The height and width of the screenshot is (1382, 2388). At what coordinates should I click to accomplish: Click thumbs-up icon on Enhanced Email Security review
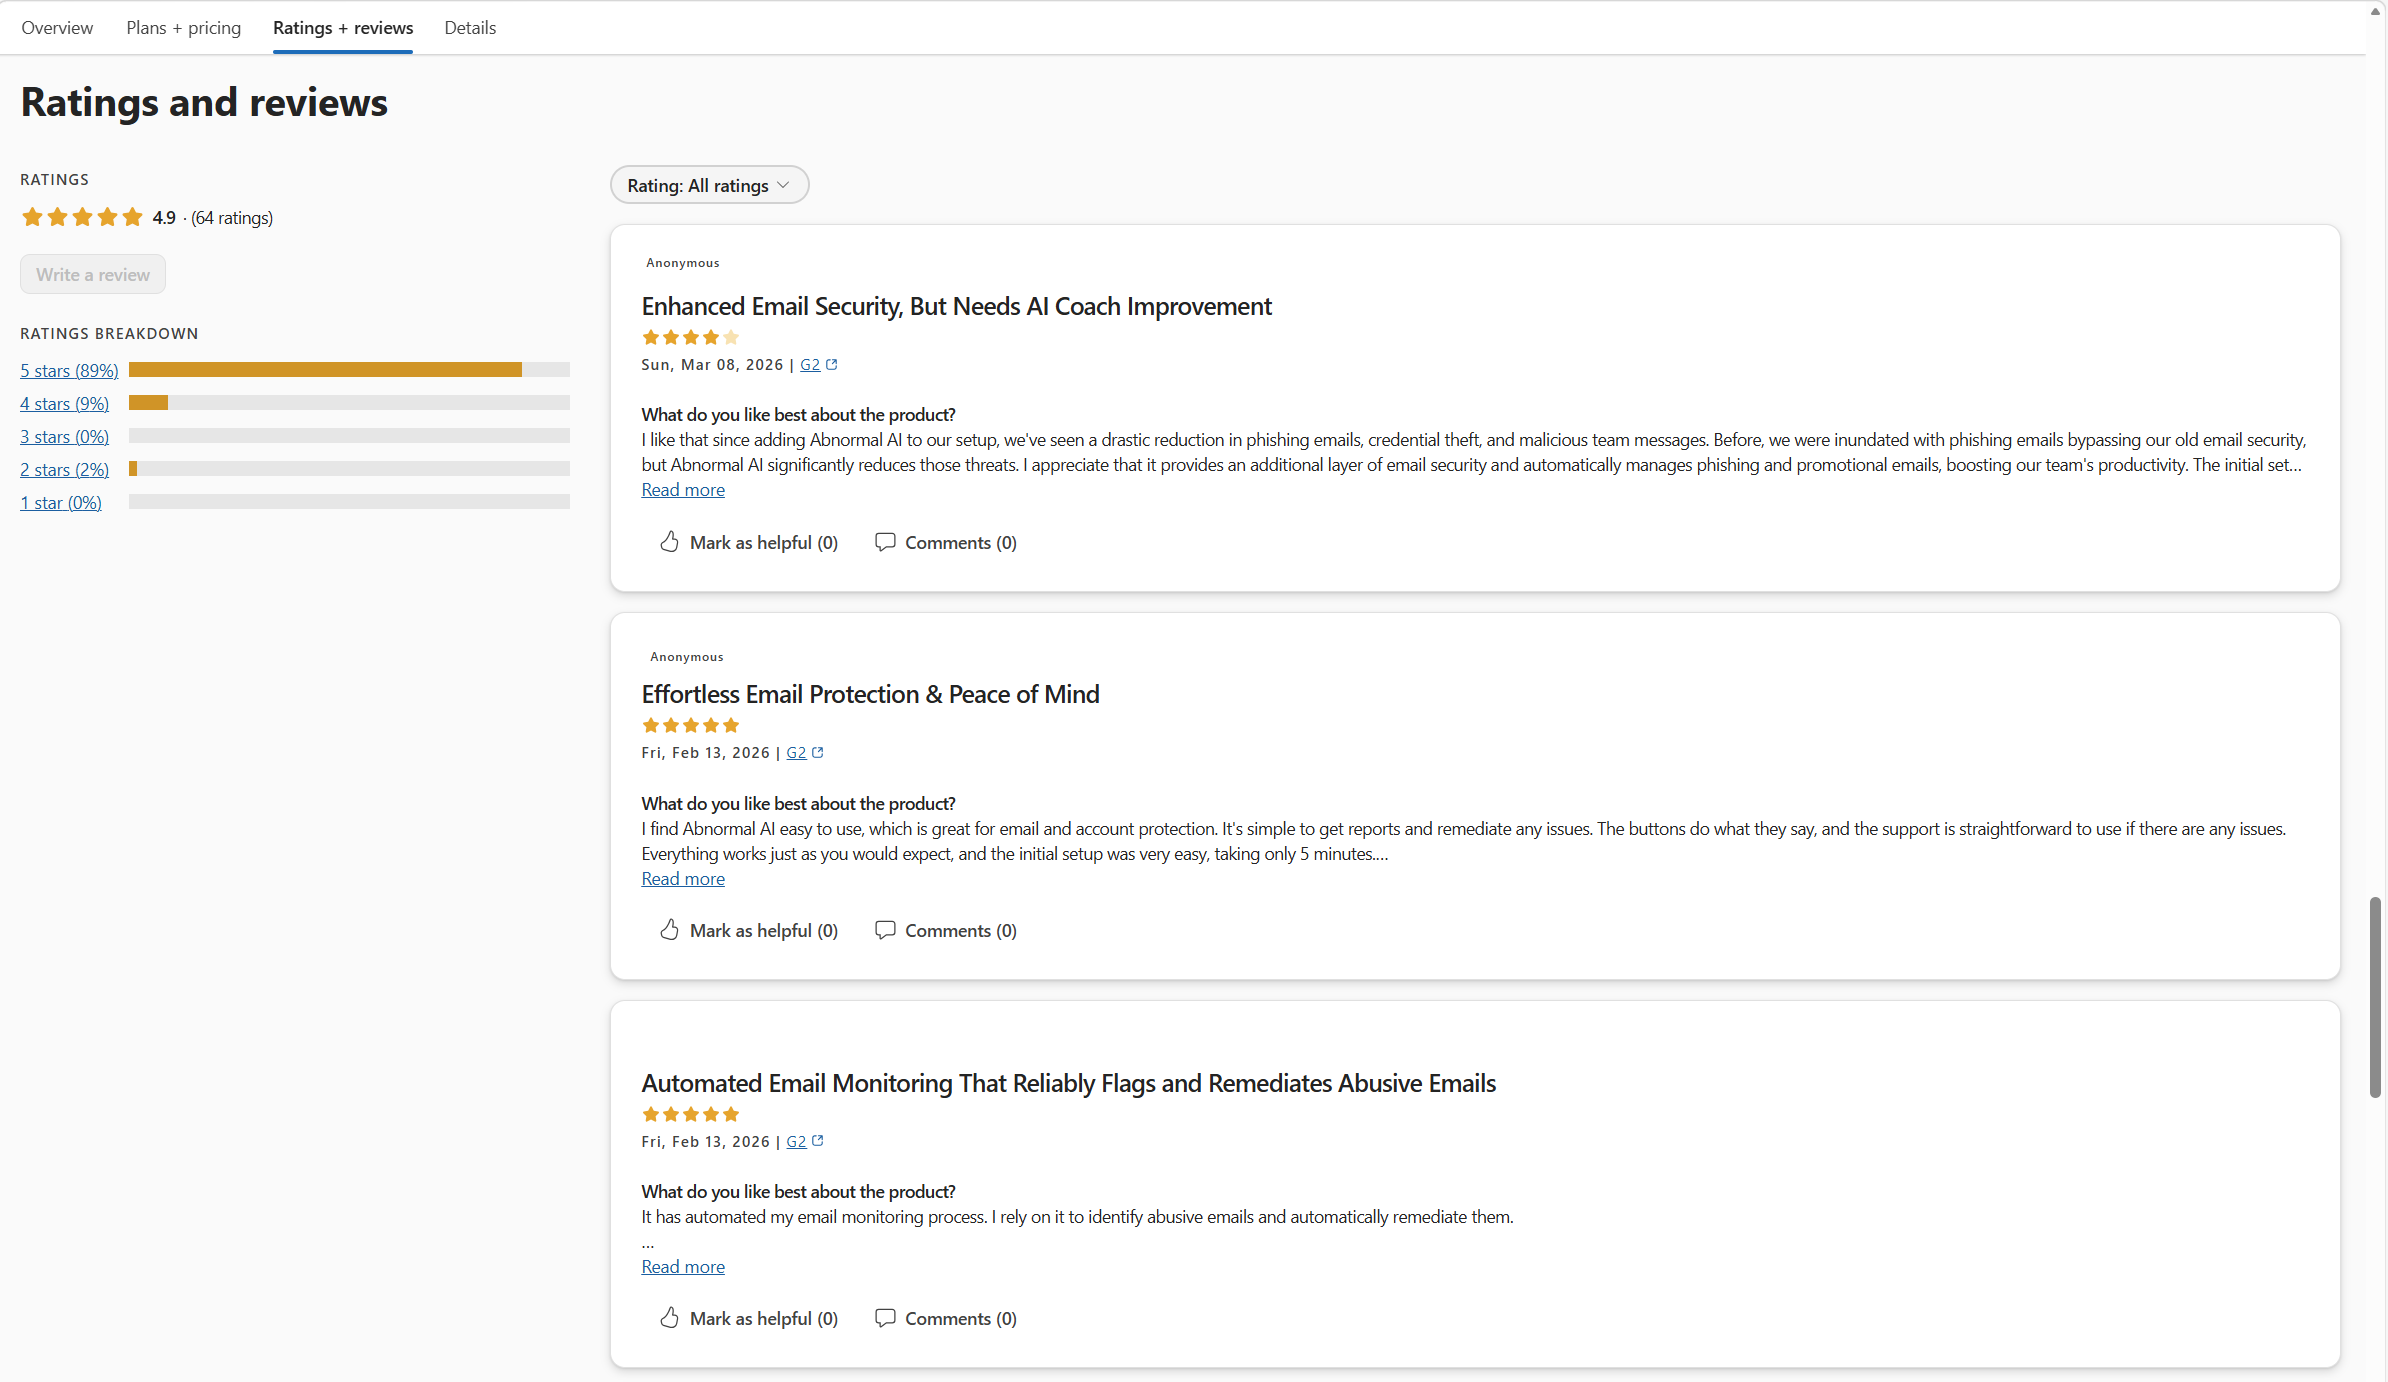coord(669,542)
